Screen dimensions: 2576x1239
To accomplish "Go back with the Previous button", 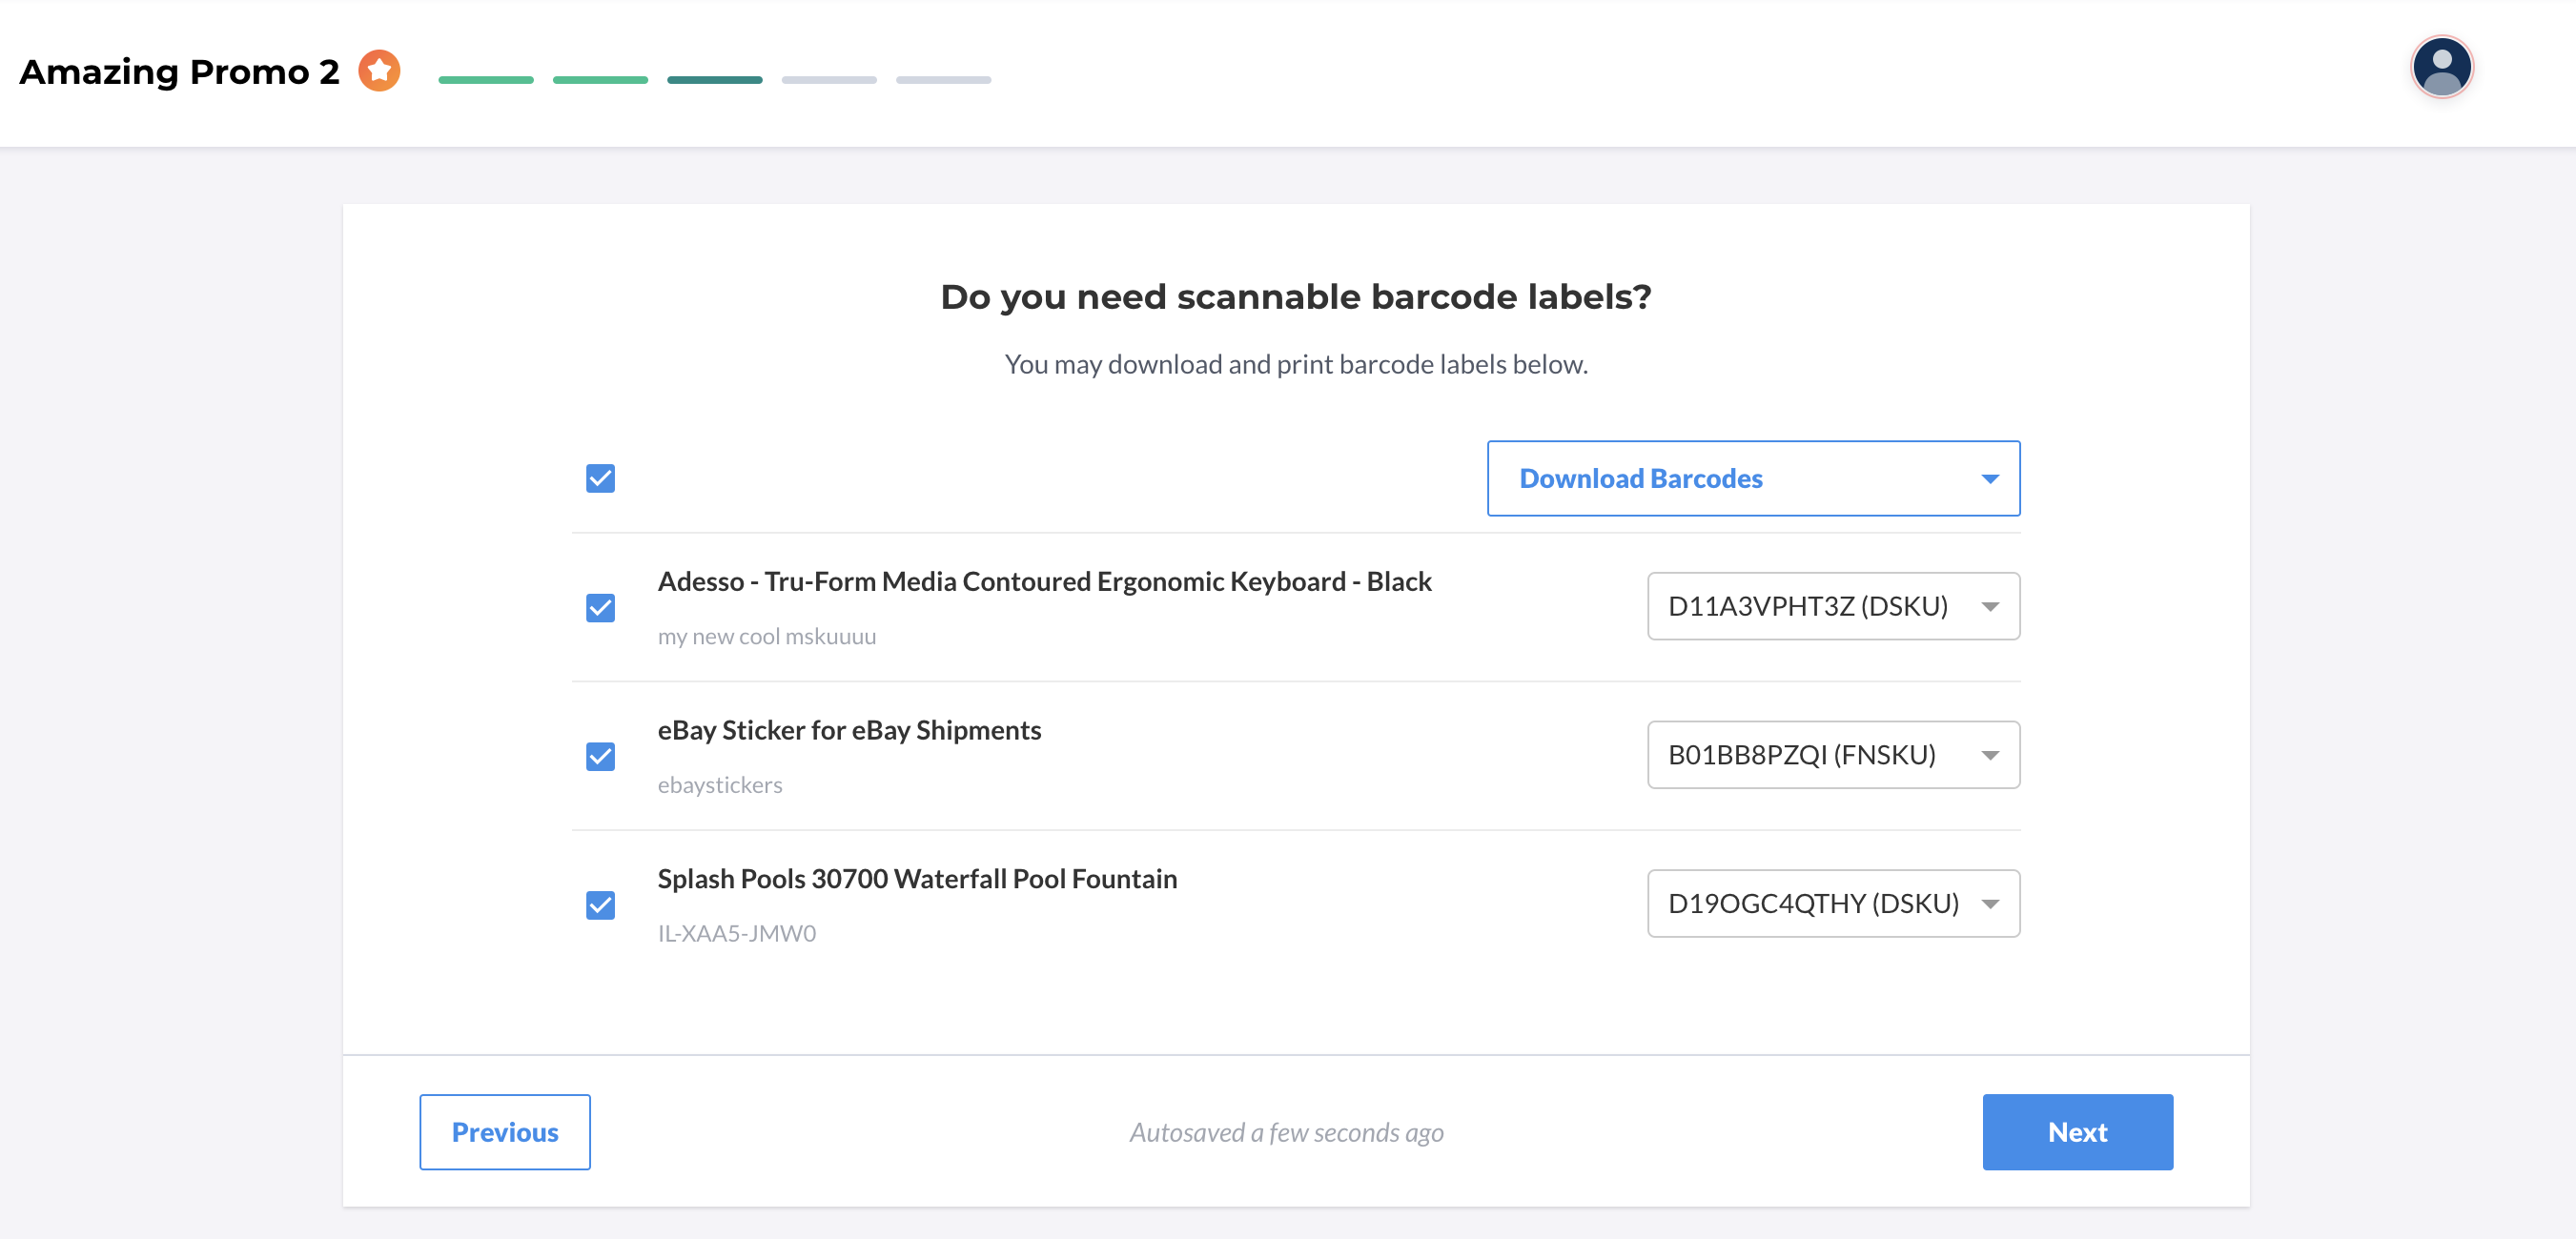I will pyautogui.click(x=505, y=1132).
